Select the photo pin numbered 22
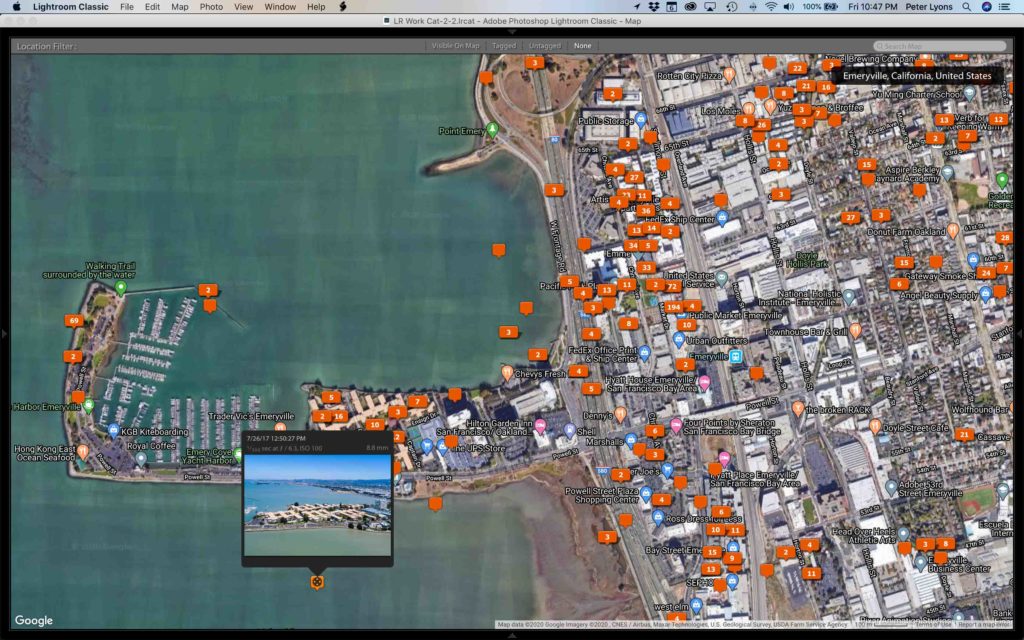This screenshot has width=1024, height=640. click(797, 68)
